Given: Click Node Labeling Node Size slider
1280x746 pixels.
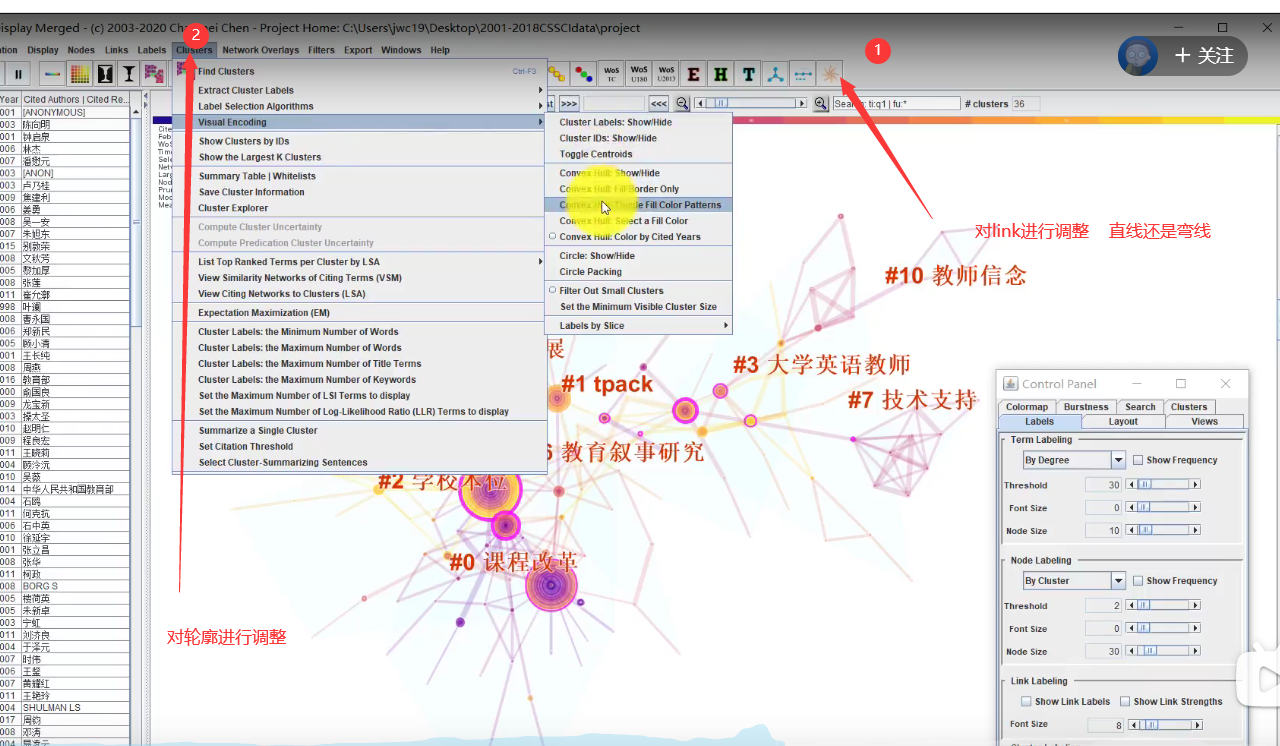Looking at the screenshot, I should [1163, 652].
